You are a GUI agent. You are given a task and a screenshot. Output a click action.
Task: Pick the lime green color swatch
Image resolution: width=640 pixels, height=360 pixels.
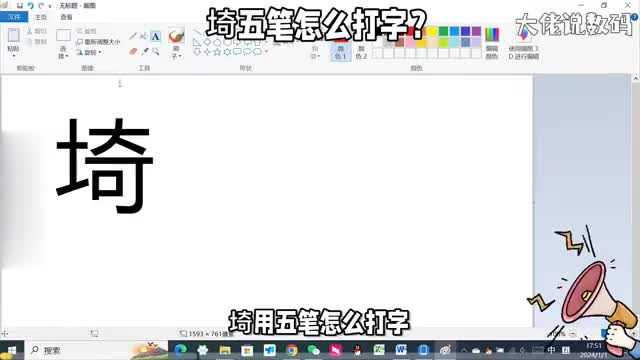click(443, 42)
